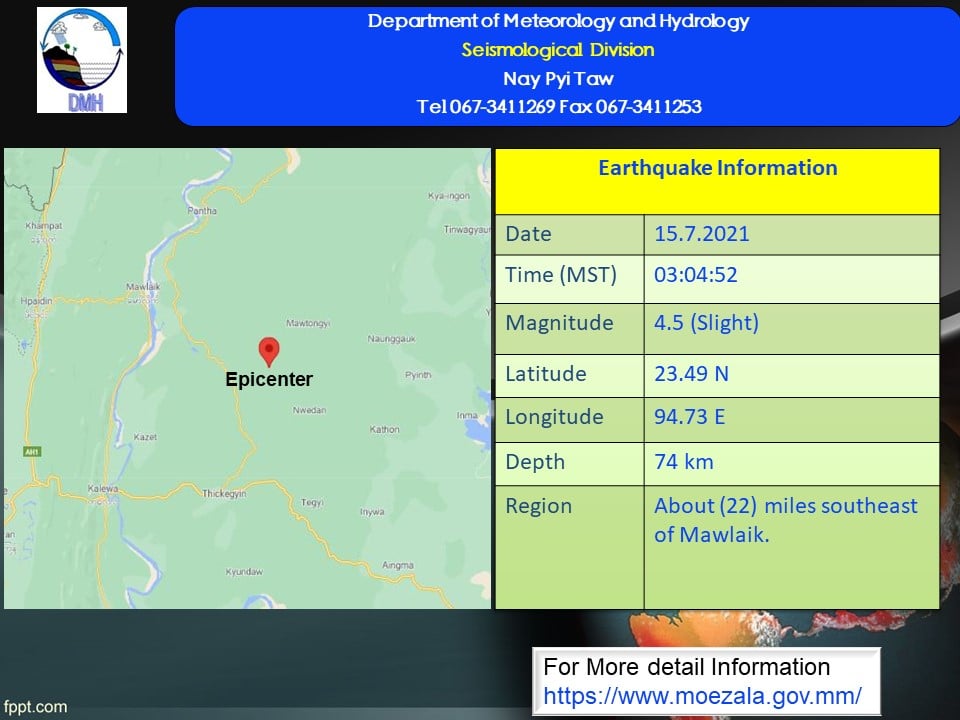Select the latitude value 23.49 N
Screen dimensions: 960x720
[691, 373]
